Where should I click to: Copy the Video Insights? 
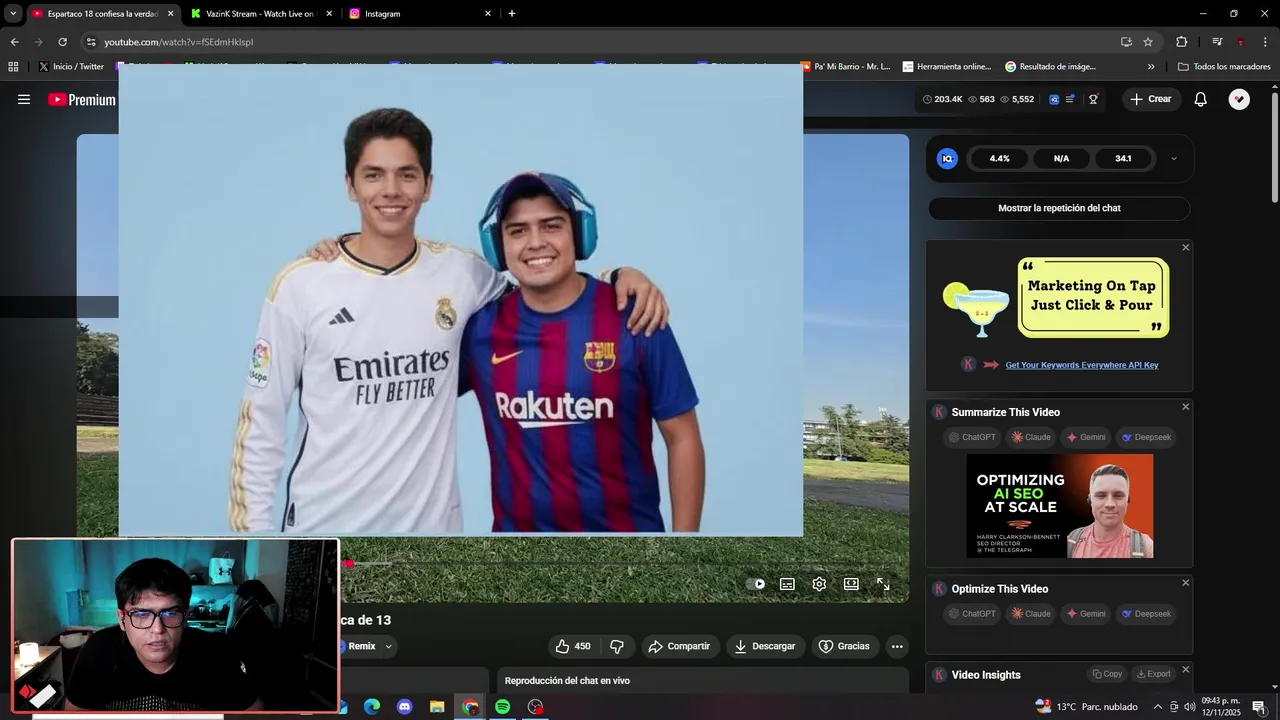pyautogui.click(x=1107, y=674)
